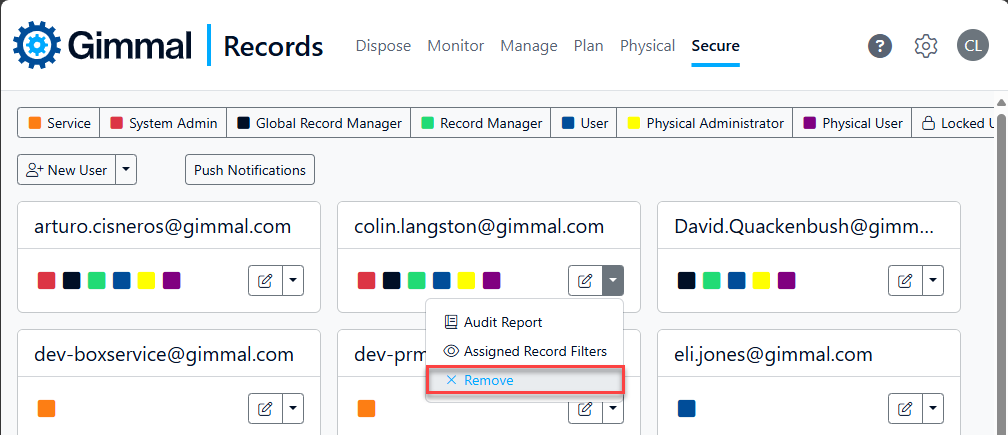Toggle the Service role filter
Screen dimensions: 1008x435
(x=60, y=123)
